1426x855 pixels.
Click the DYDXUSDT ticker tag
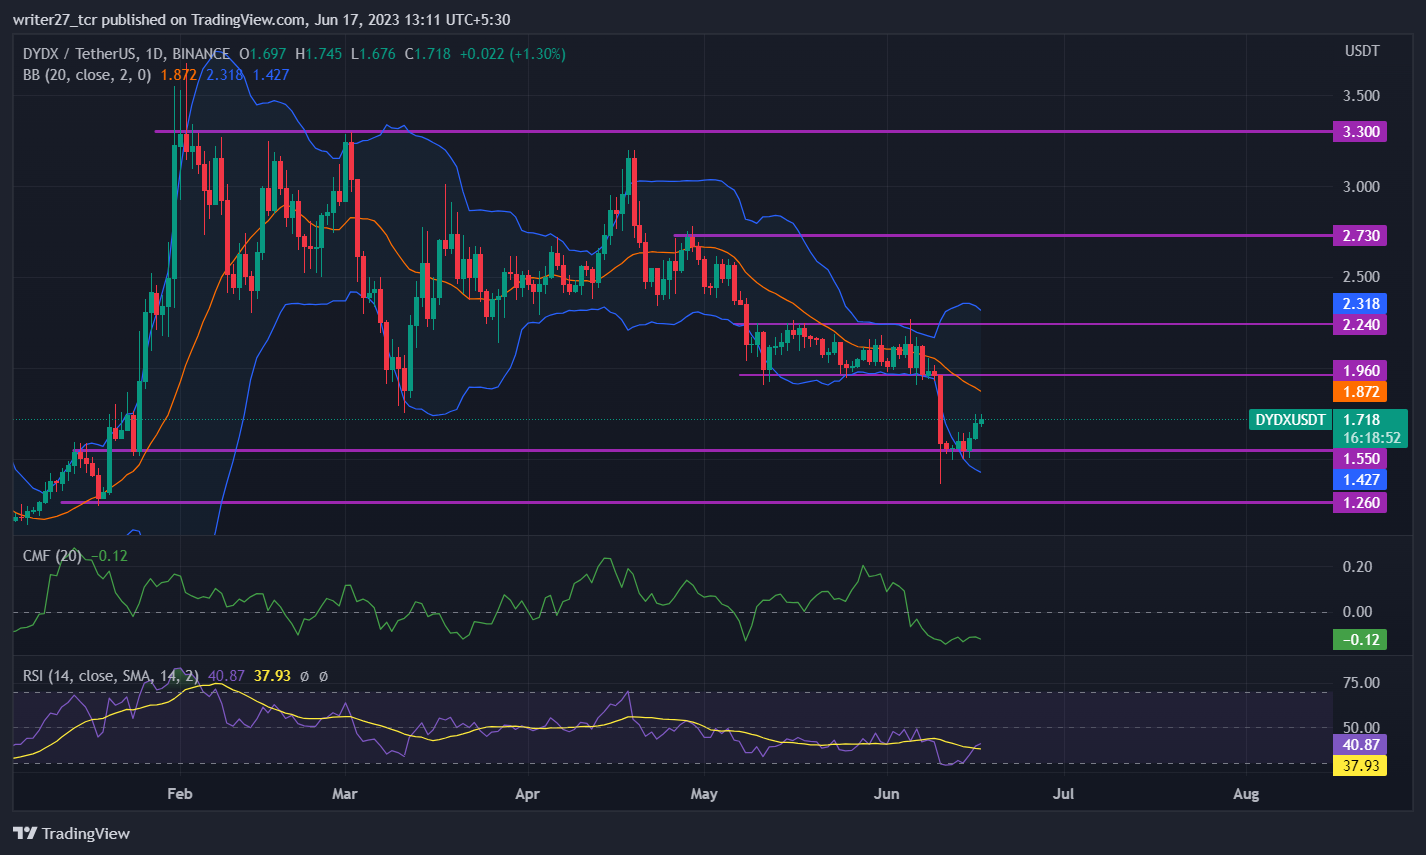(x=1290, y=420)
